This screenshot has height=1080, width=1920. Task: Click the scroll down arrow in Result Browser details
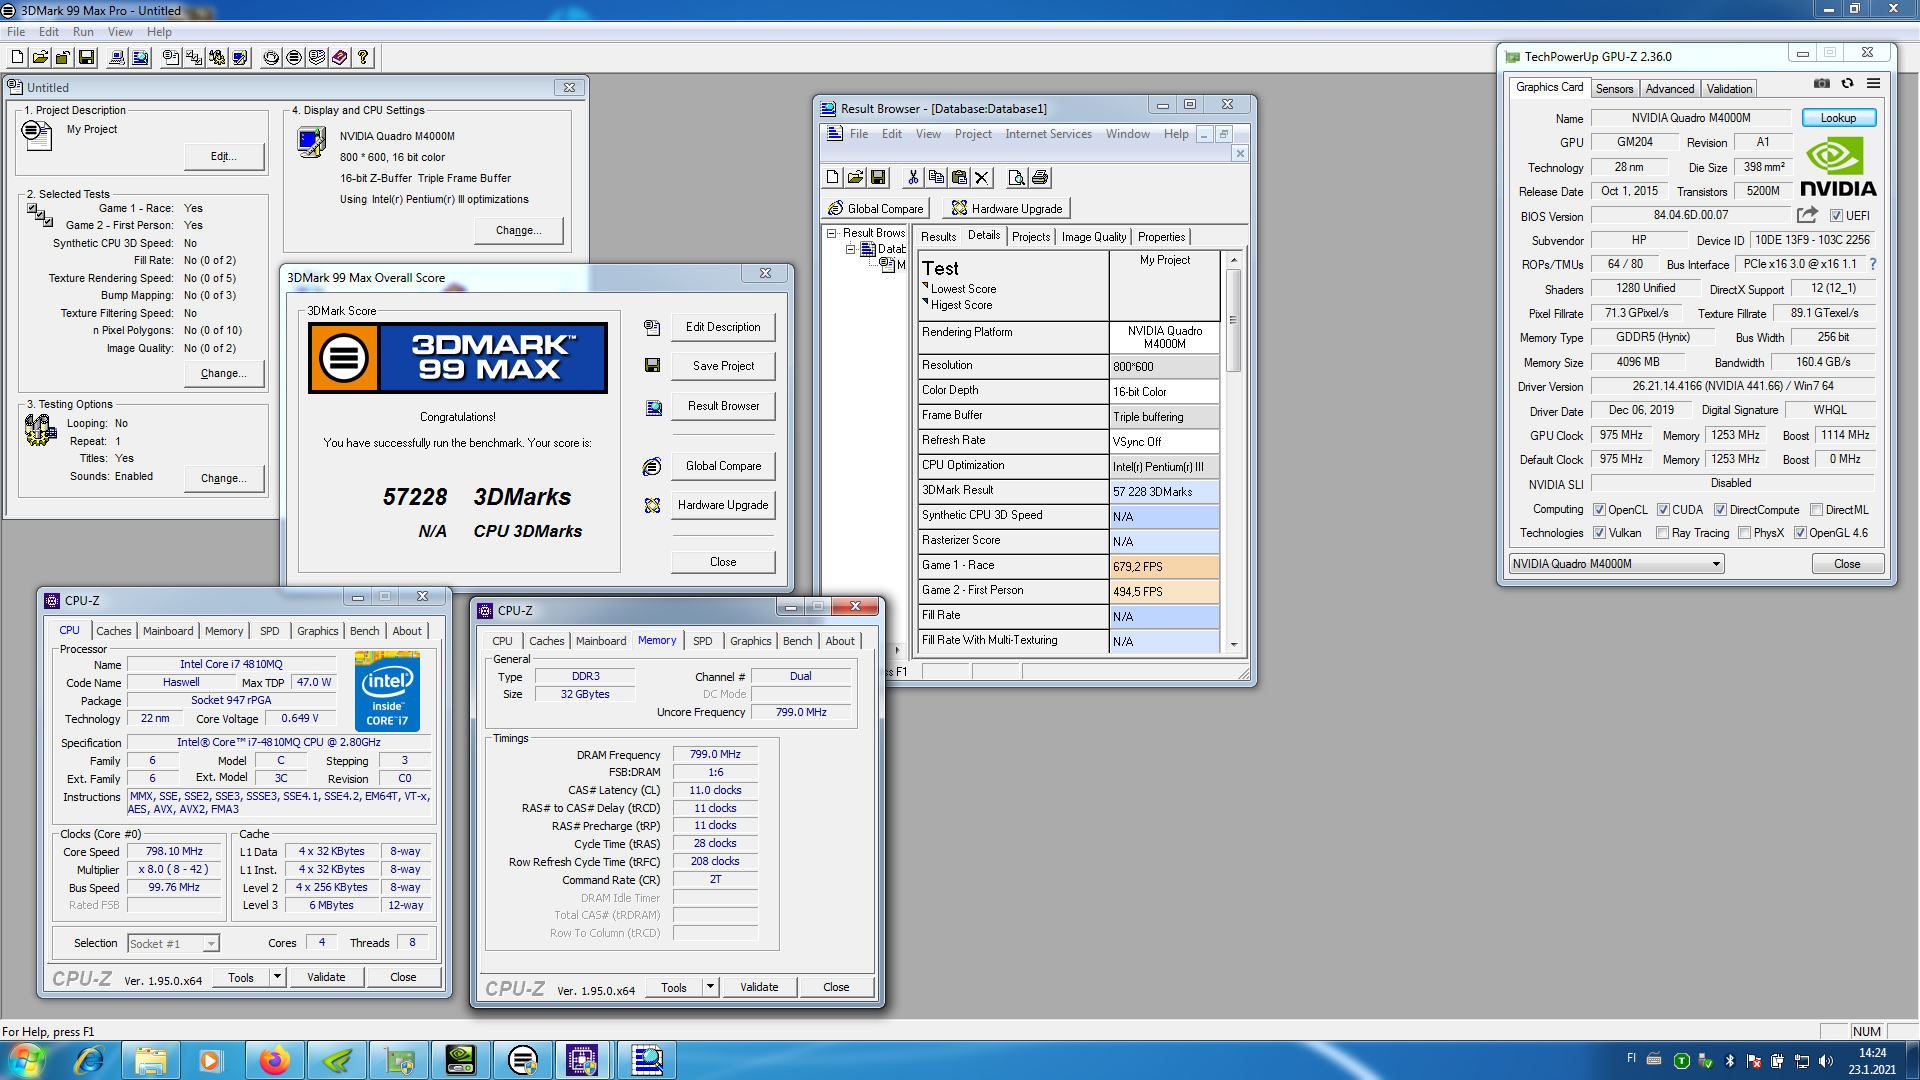click(x=1233, y=645)
